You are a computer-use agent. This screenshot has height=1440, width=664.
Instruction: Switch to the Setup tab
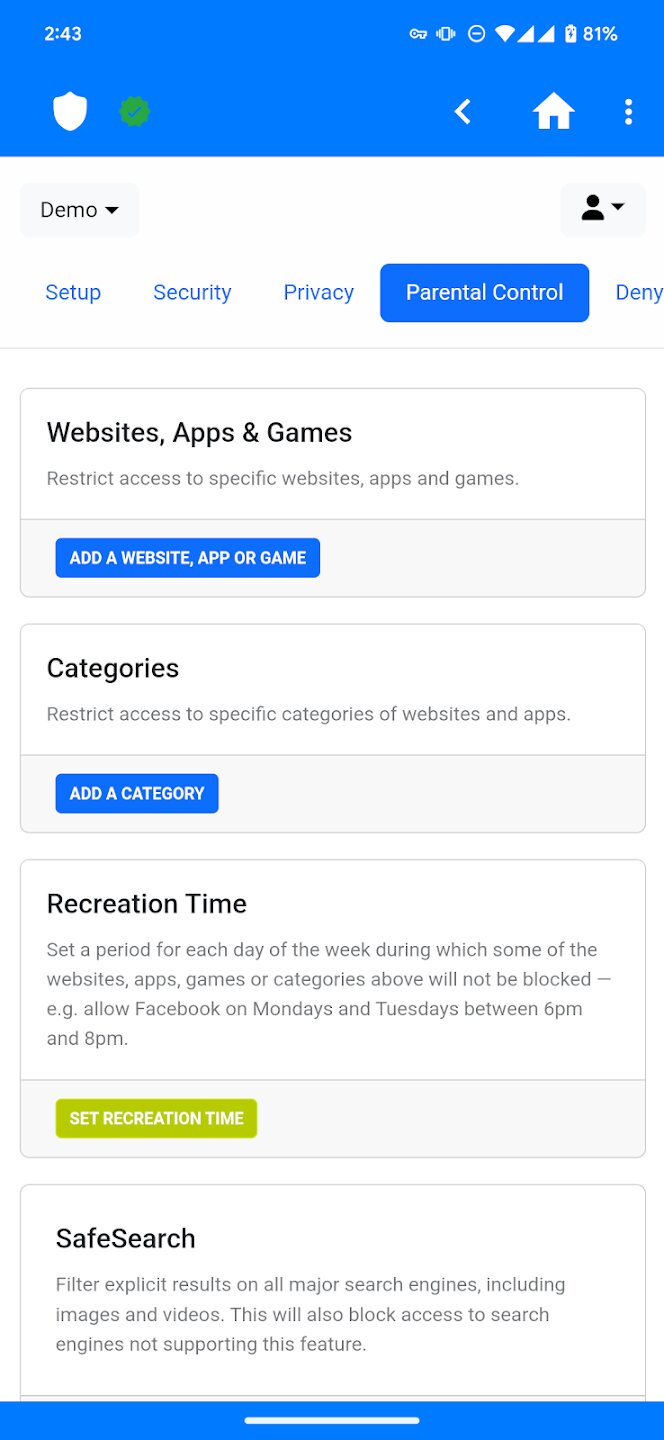pyautogui.click(x=73, y=293)
